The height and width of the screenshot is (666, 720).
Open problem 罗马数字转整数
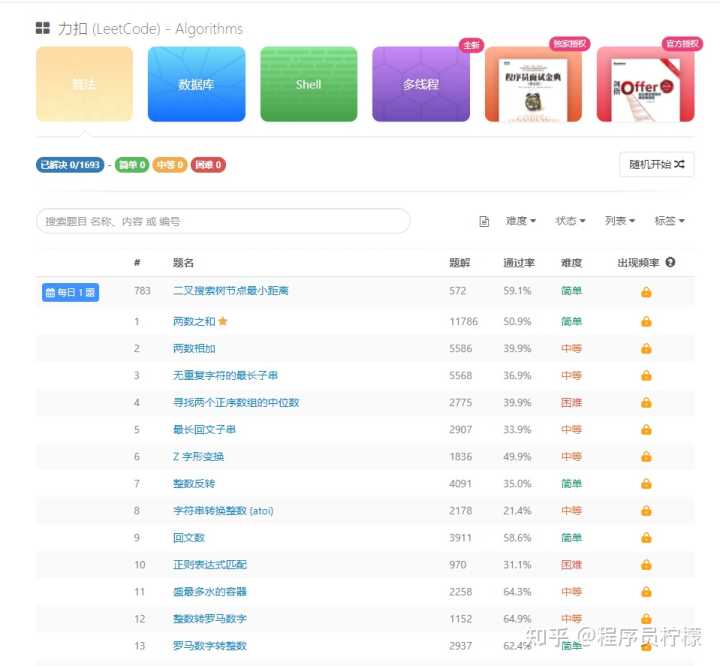point(209,645)
